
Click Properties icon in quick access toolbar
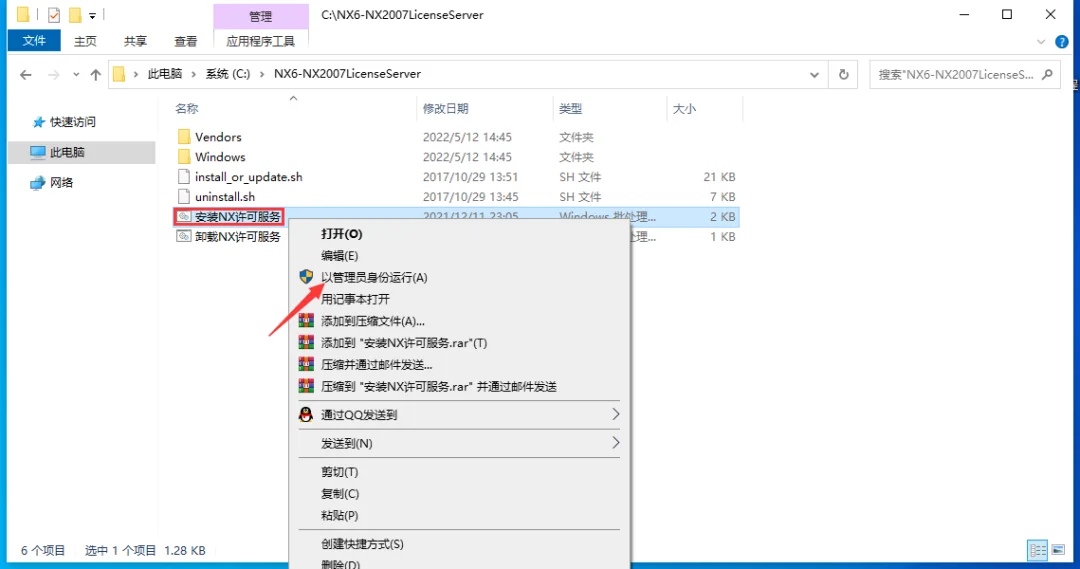[x=54, y=14]
